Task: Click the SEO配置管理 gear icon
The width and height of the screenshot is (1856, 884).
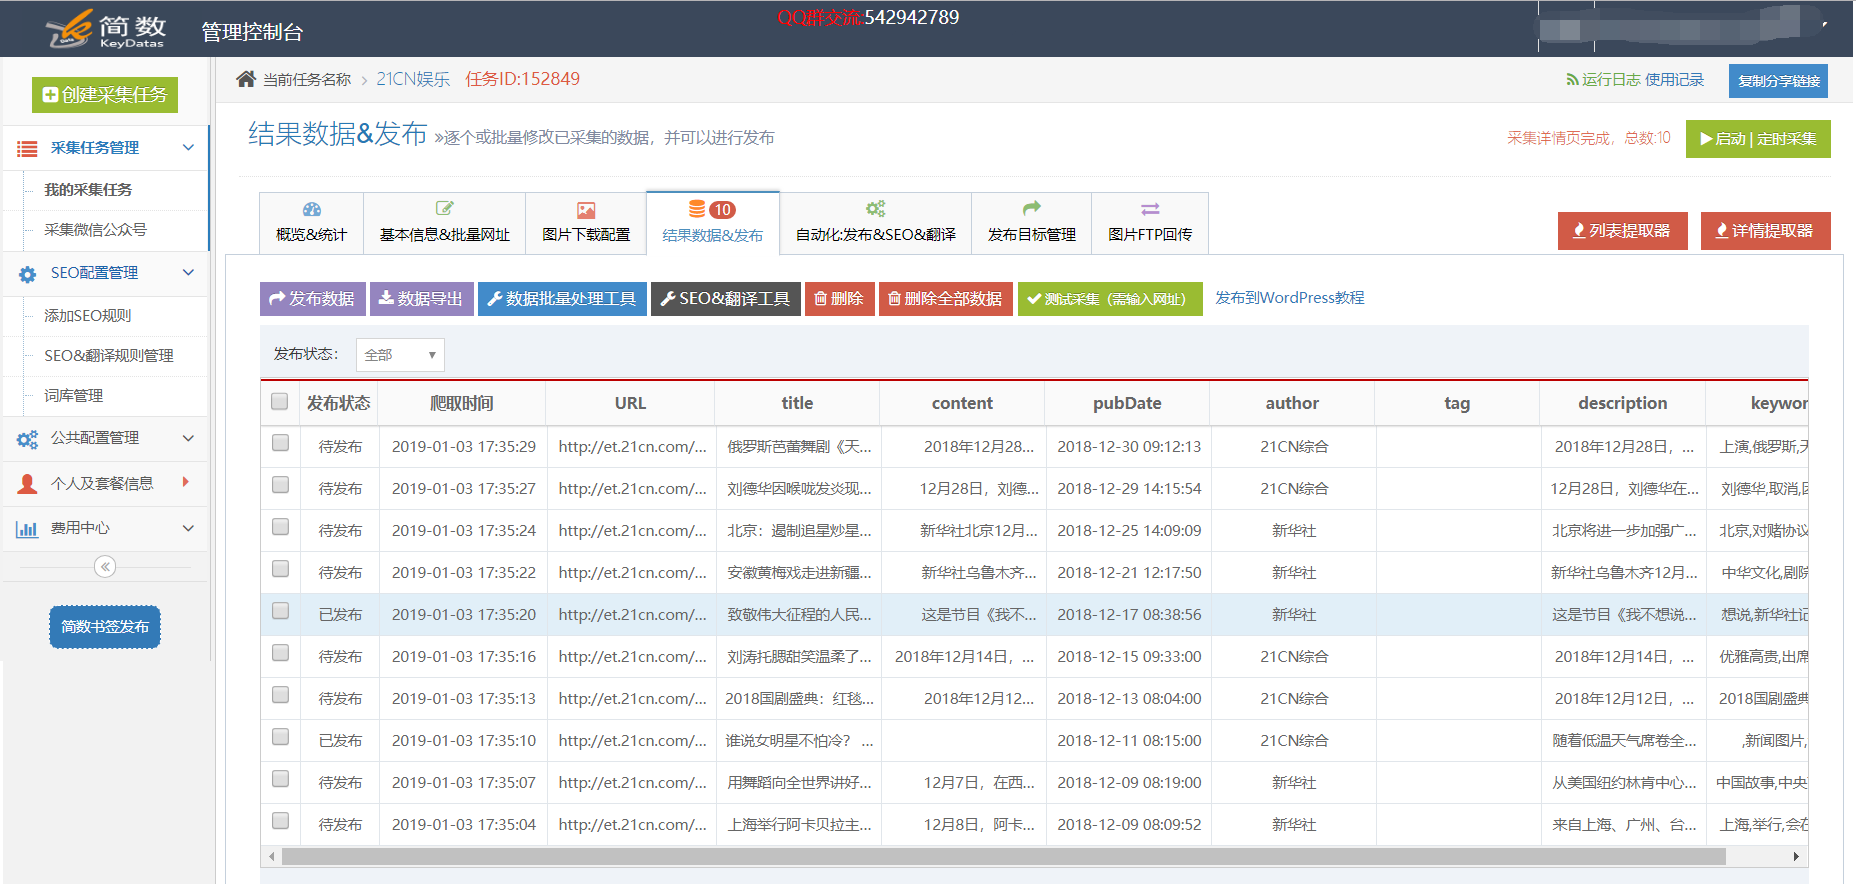Action: [x=27, y=274]
